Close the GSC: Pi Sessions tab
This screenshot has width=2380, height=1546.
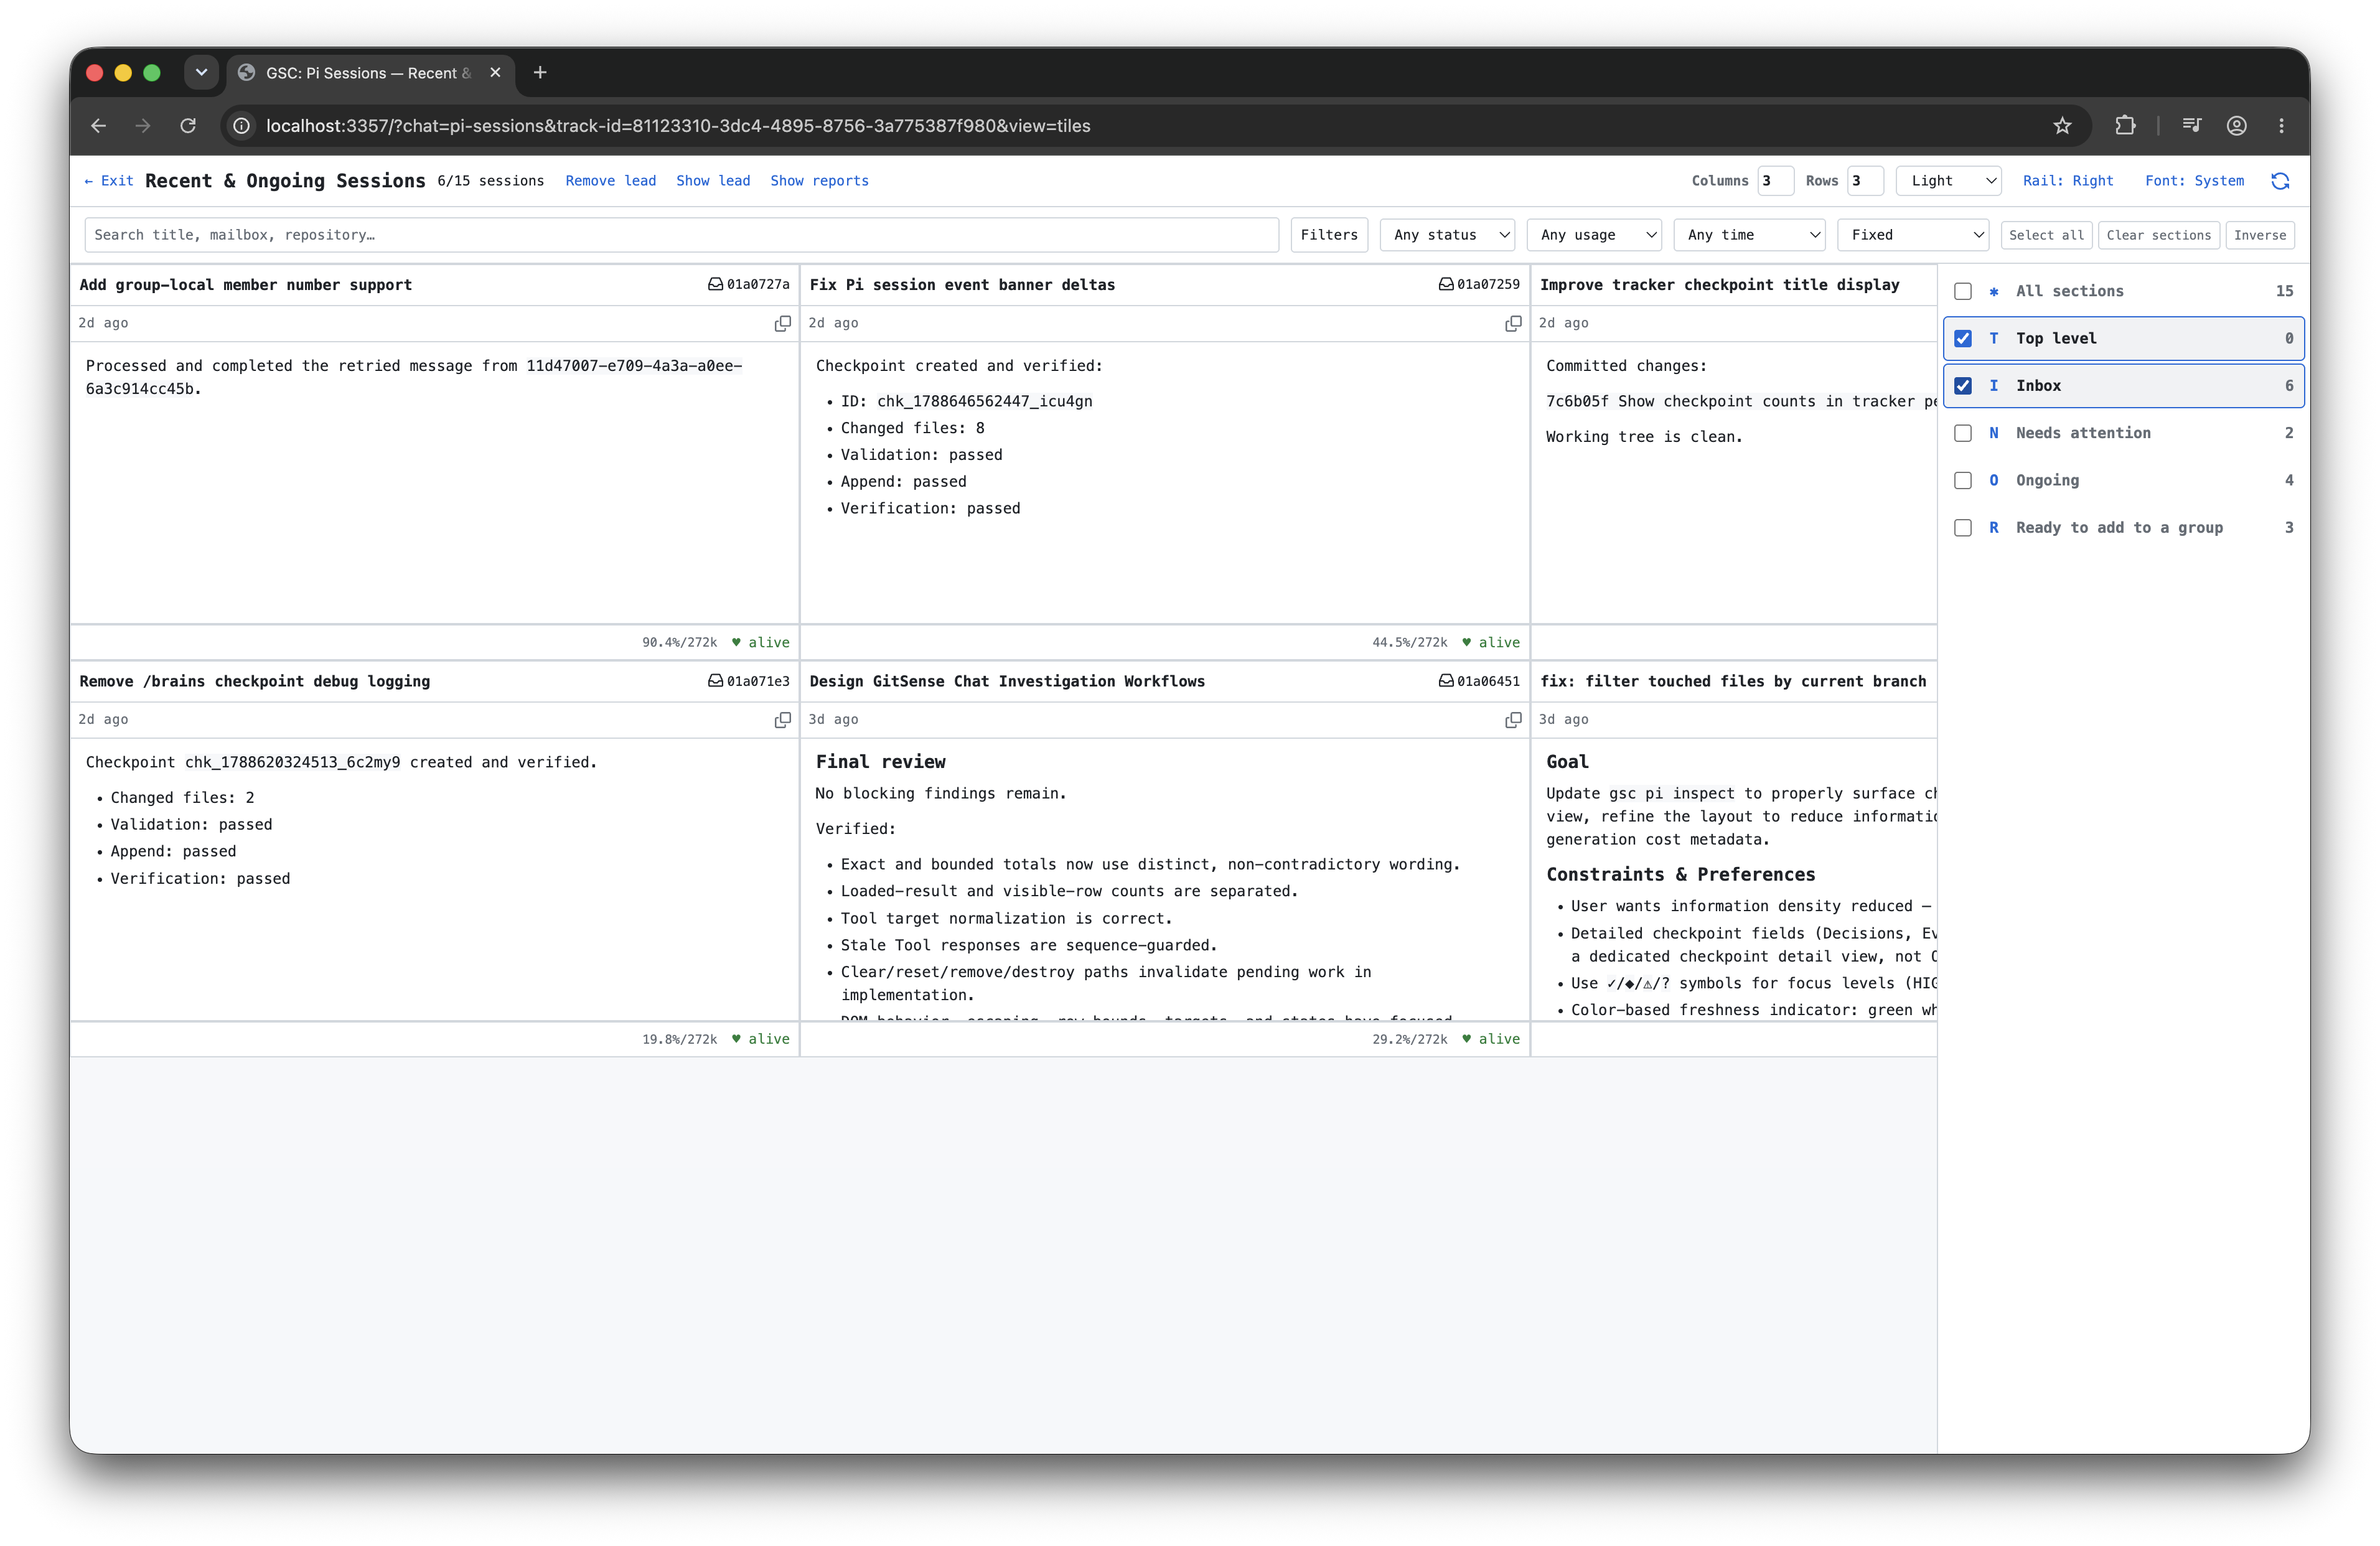(495, 73)
